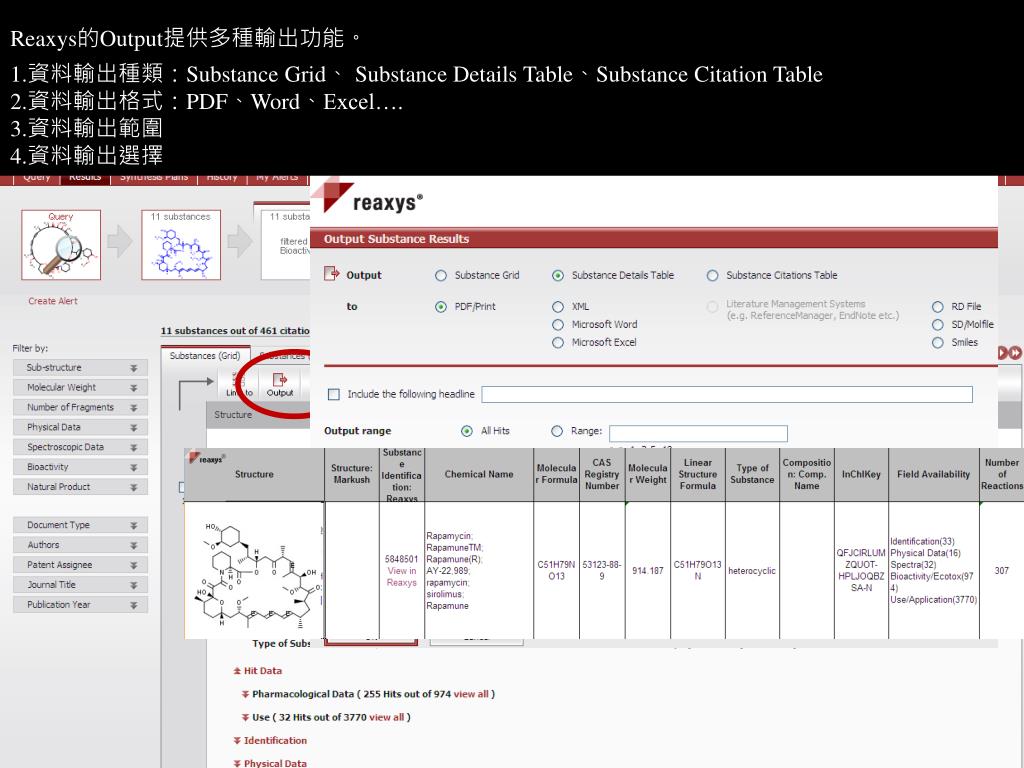Expand the Spectroscopic Data filter
This screenshot has height=768, width=1024.
[80, 447]
